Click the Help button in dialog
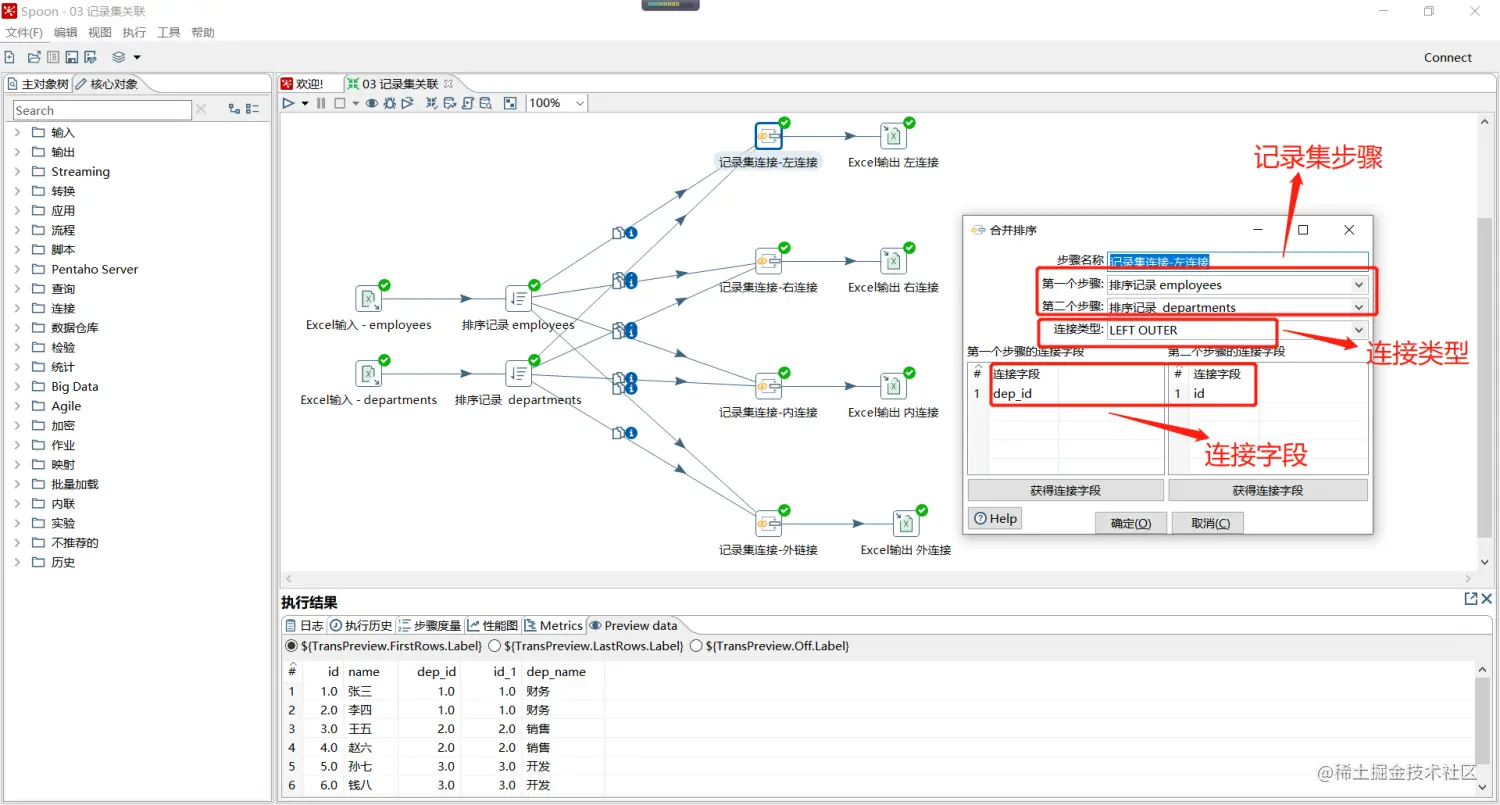Screen dimensions: 1500x805 995,518
